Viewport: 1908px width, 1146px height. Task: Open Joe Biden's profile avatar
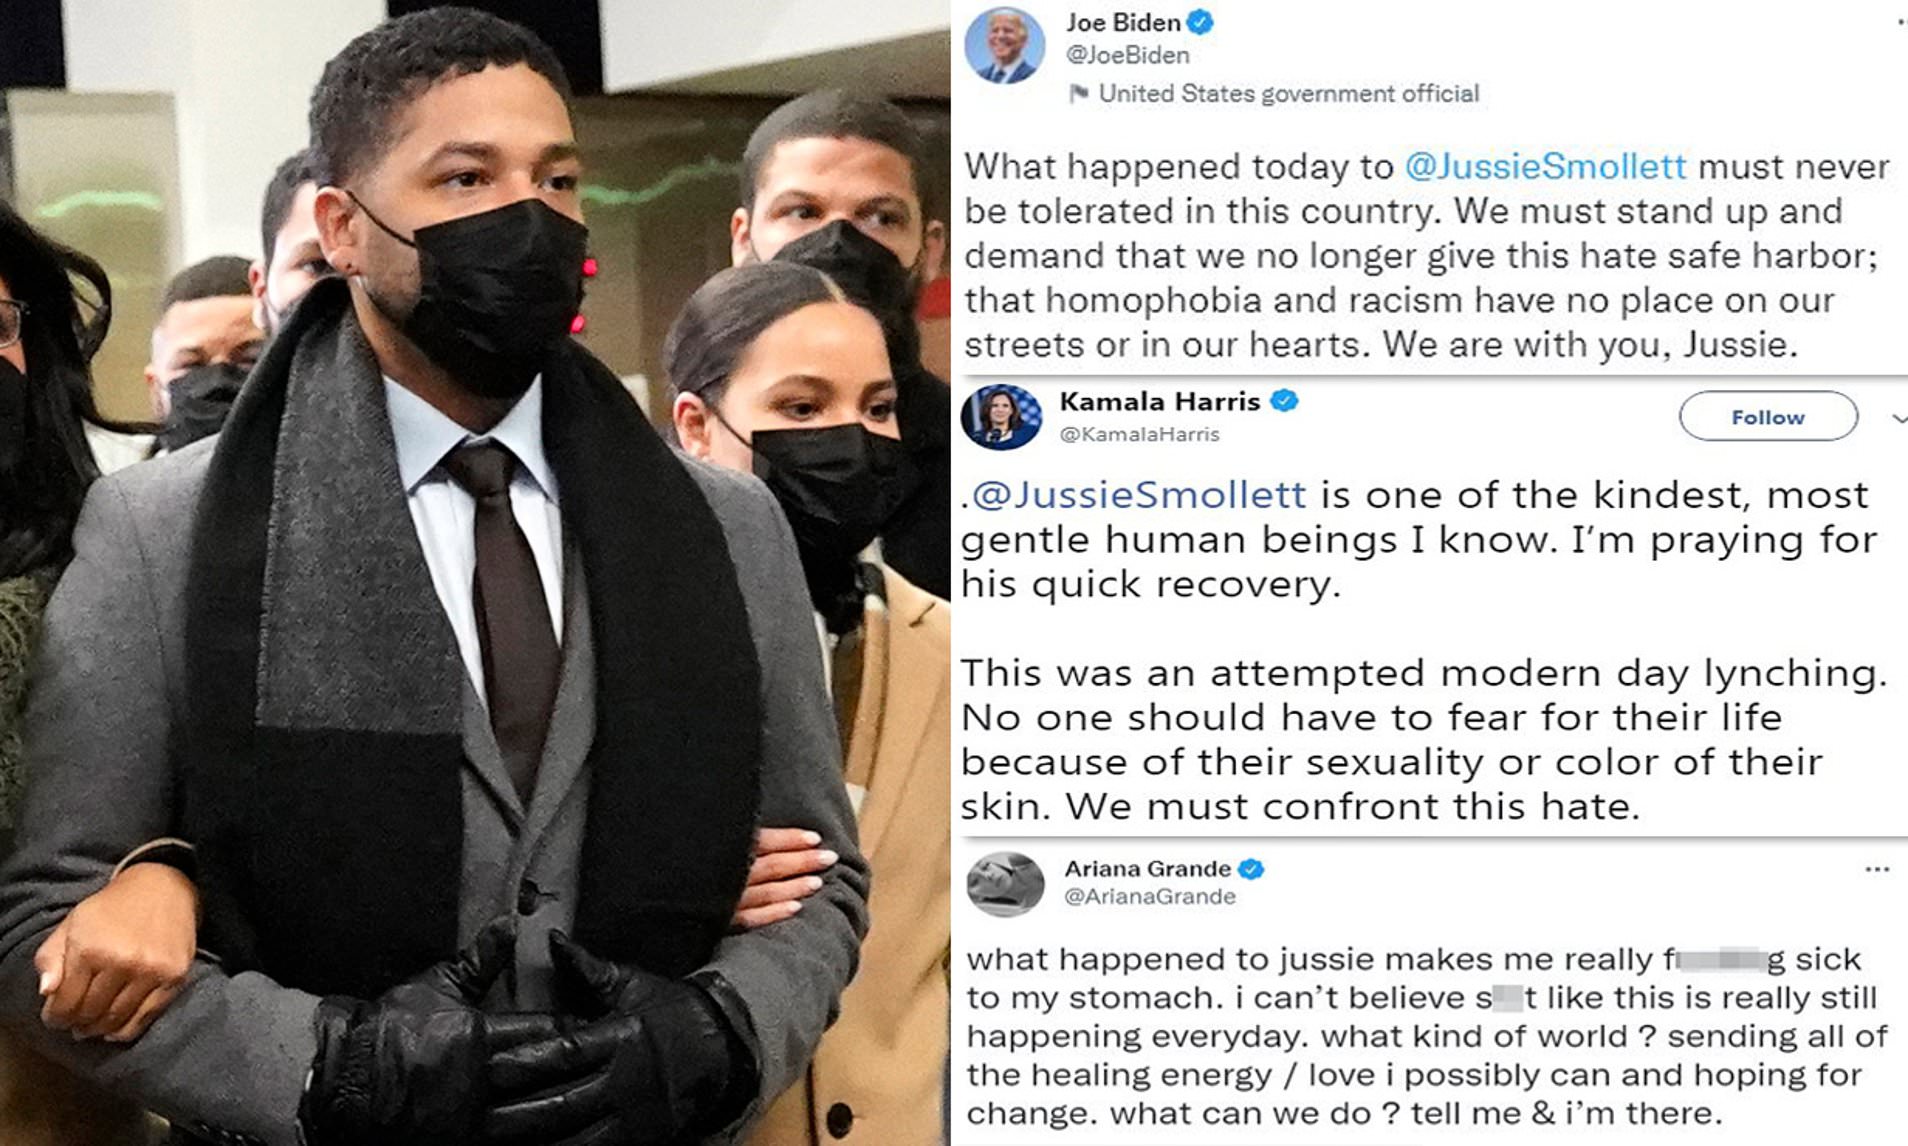(1004, 45)
